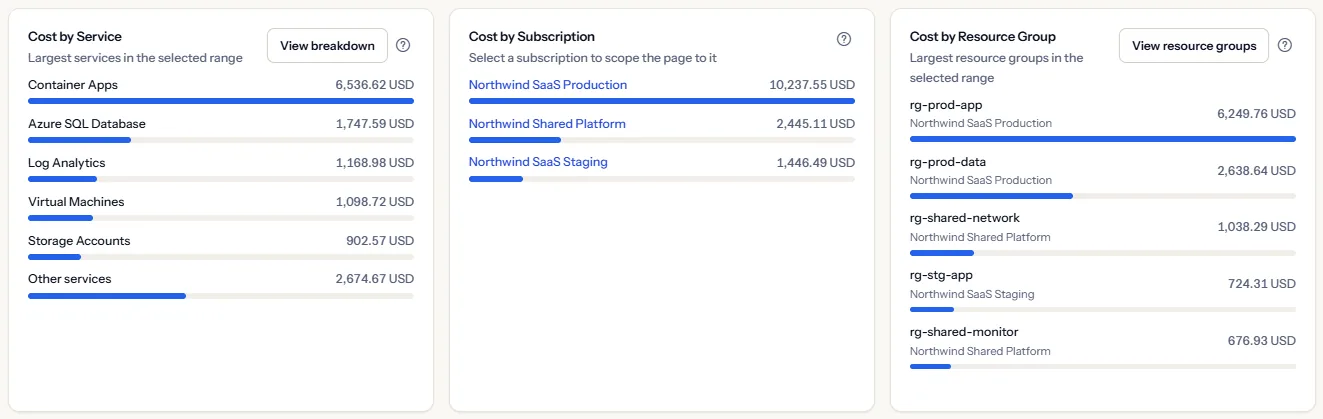Click the rg-shared-monitor resource group name

[x=964, y=332]
